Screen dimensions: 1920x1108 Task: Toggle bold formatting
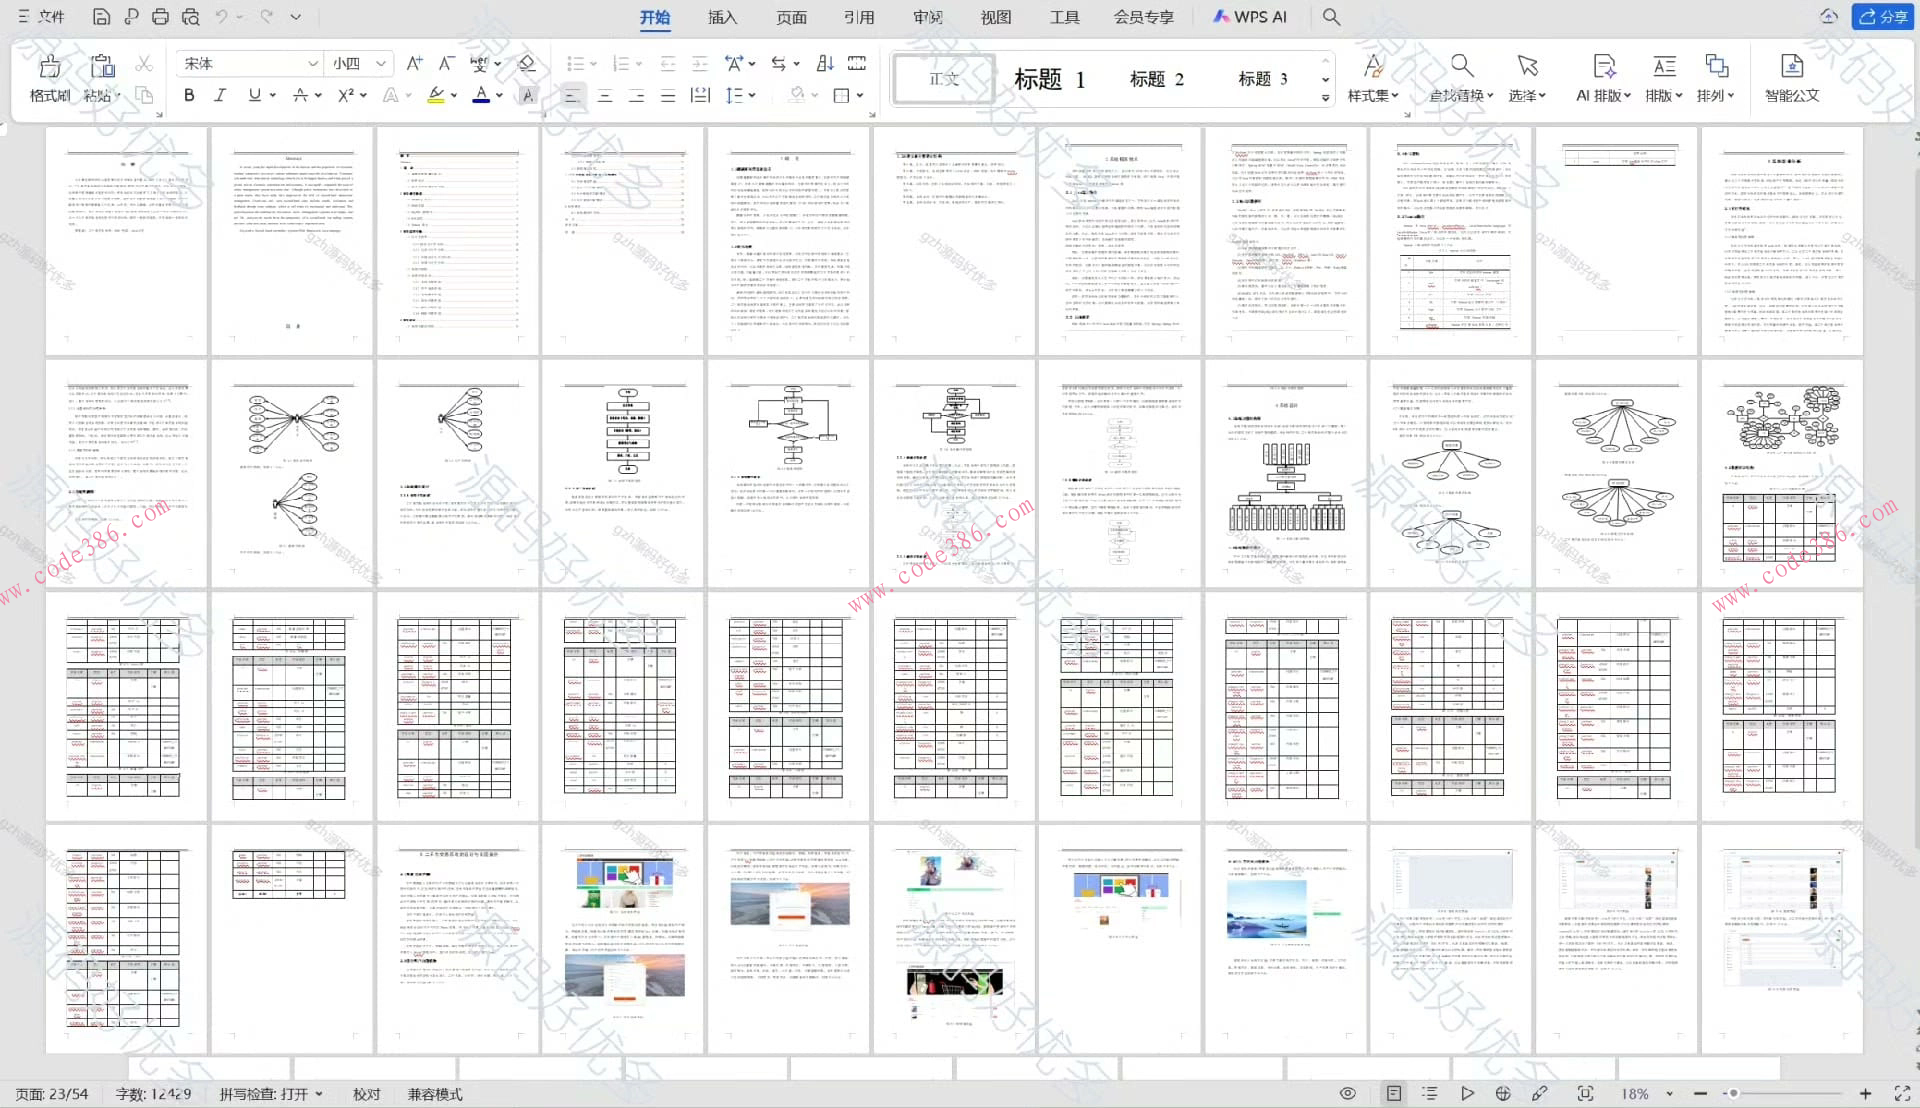coord(189,95)
